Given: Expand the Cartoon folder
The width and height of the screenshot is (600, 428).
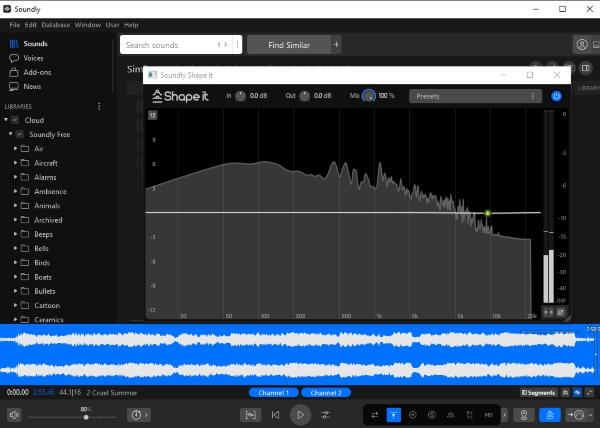Looking at the screenshot, I should 15,305.
